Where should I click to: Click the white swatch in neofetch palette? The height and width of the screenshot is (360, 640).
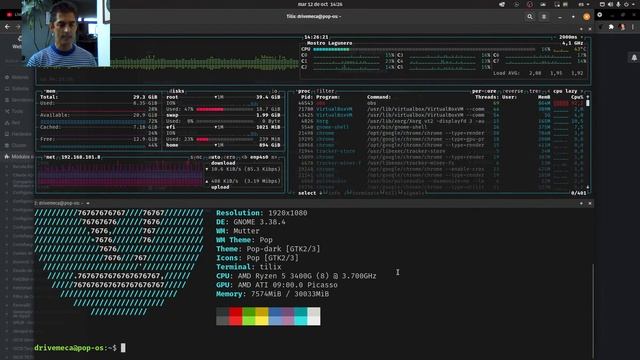click(x=314, y=316)
